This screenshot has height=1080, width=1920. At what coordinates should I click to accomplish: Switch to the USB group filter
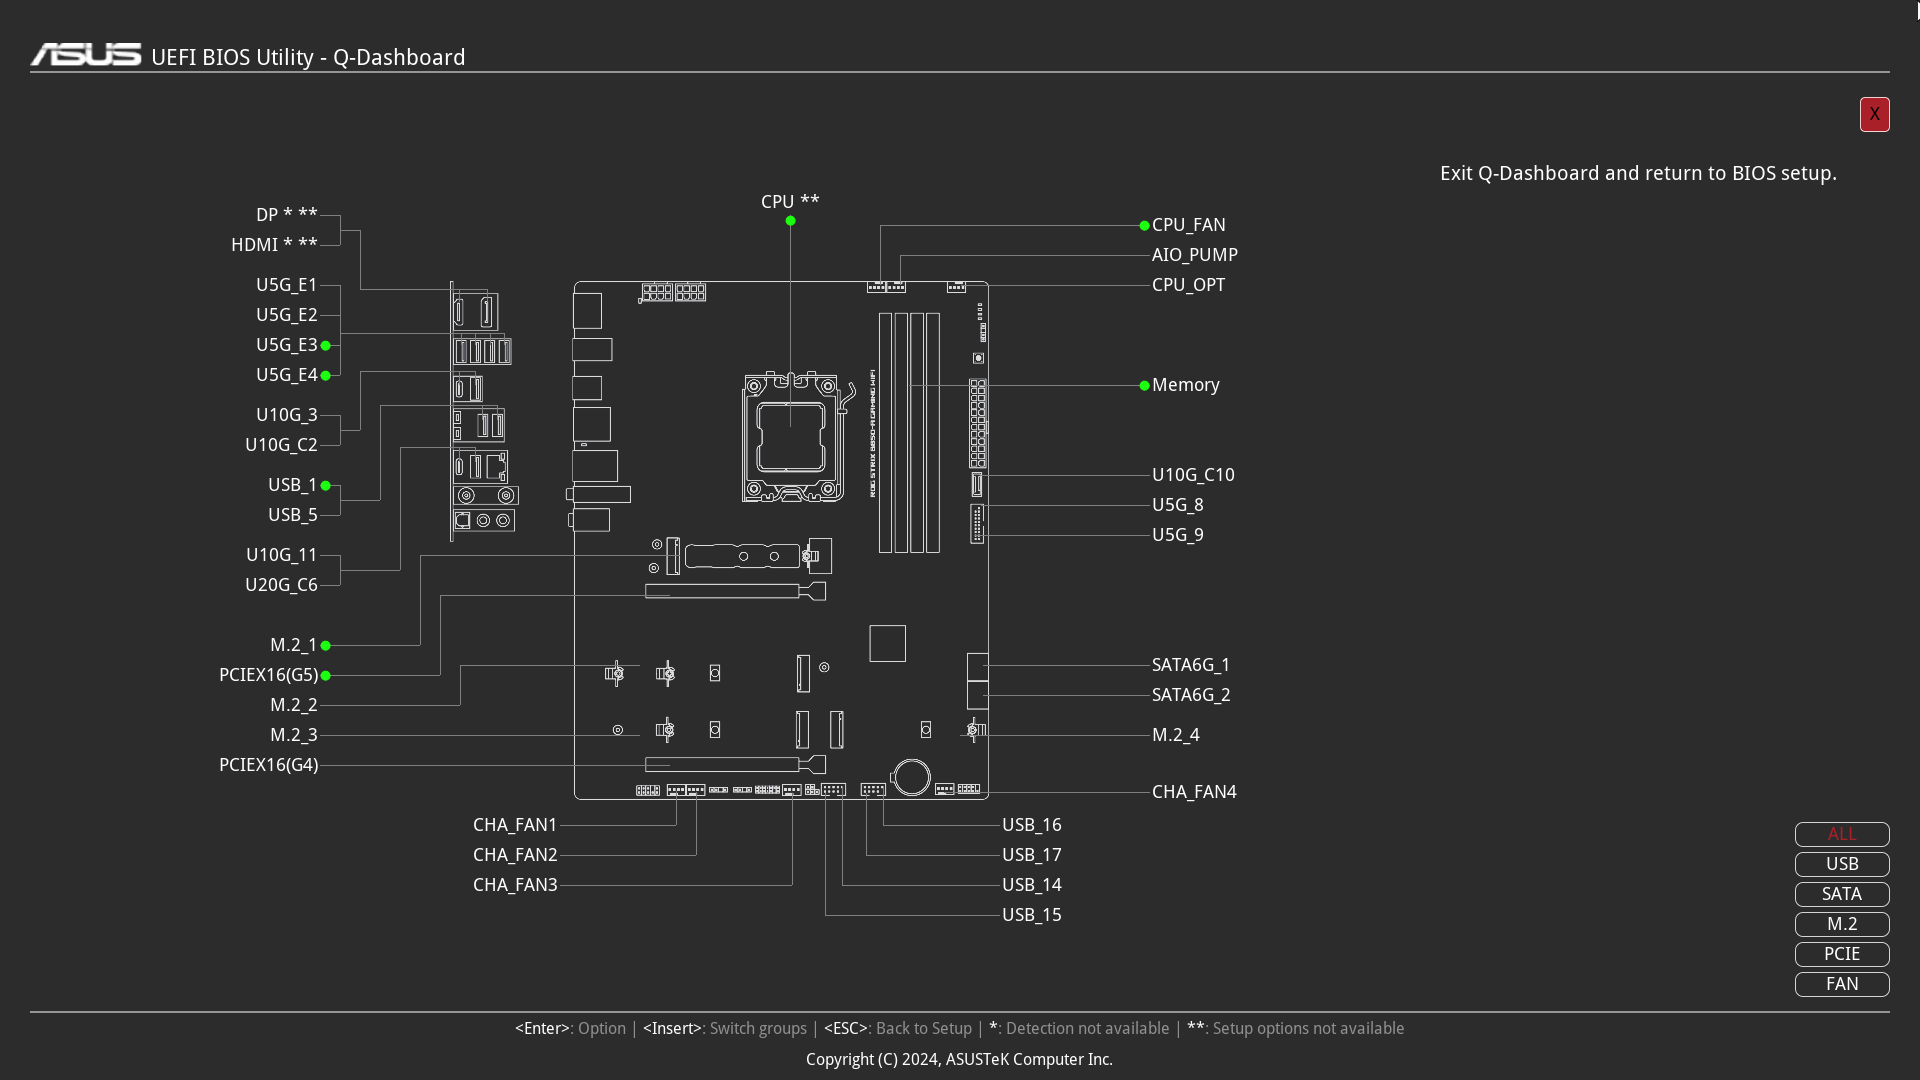coord(1842,864)
